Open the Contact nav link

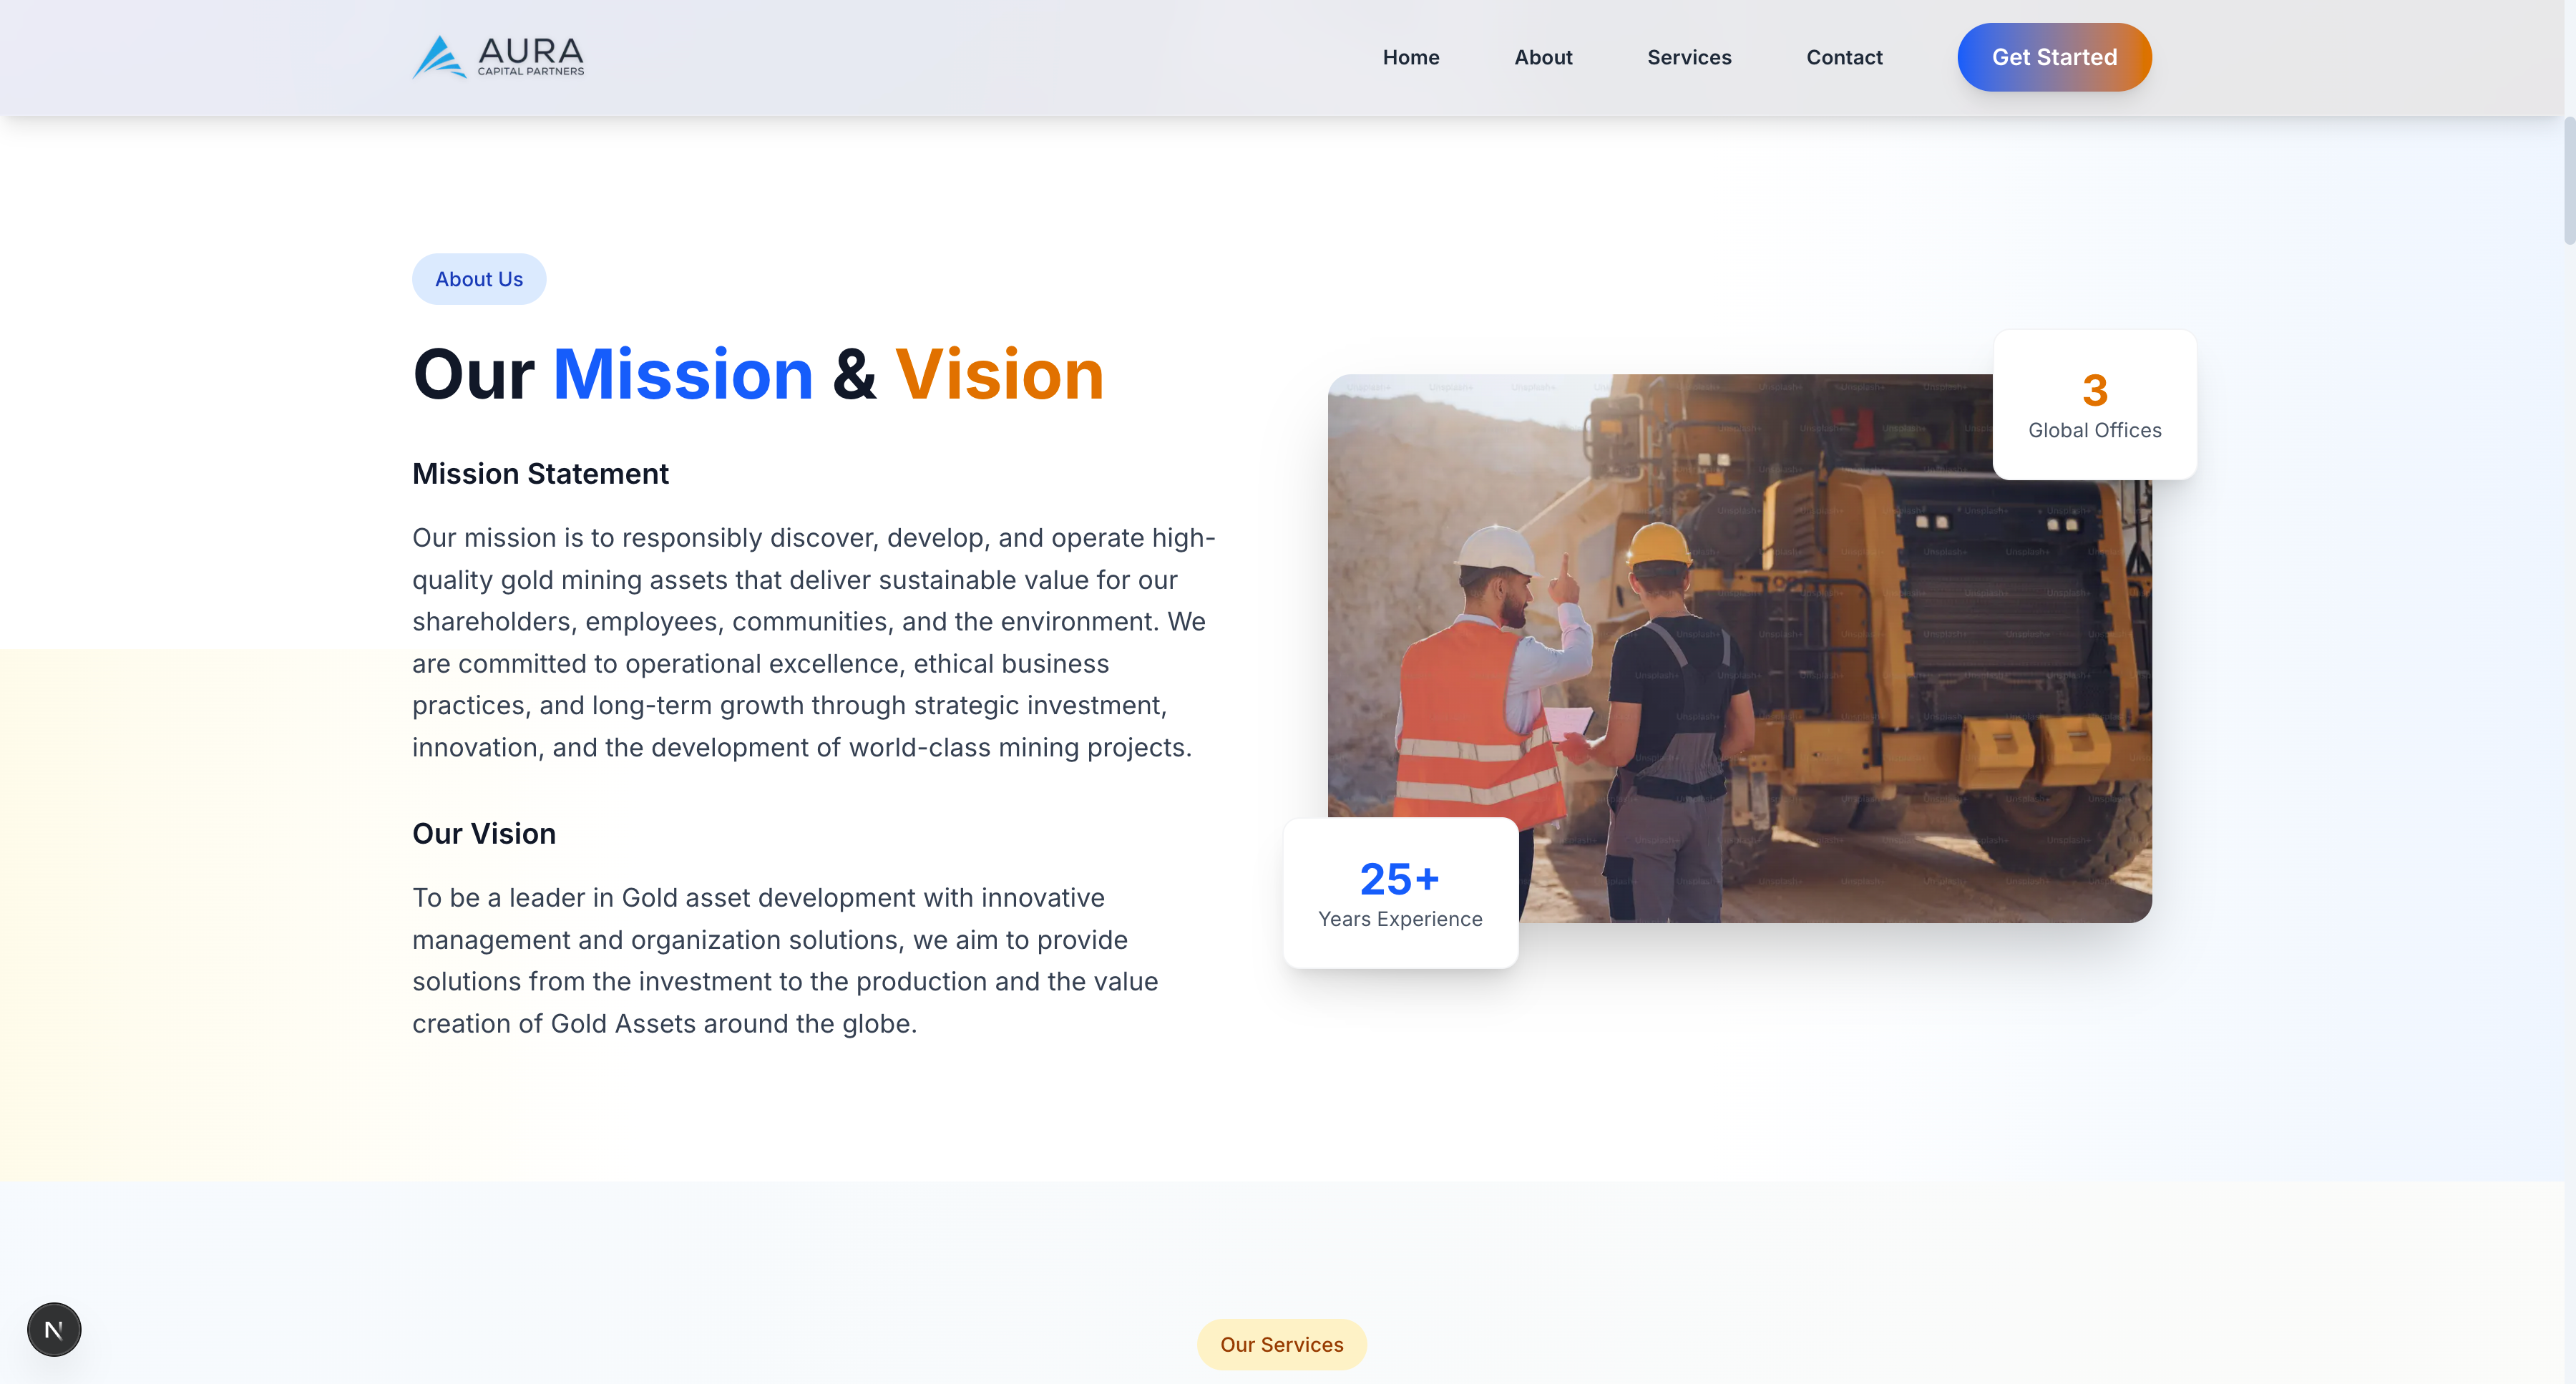pyautogui.click(x=1843, y=57)
